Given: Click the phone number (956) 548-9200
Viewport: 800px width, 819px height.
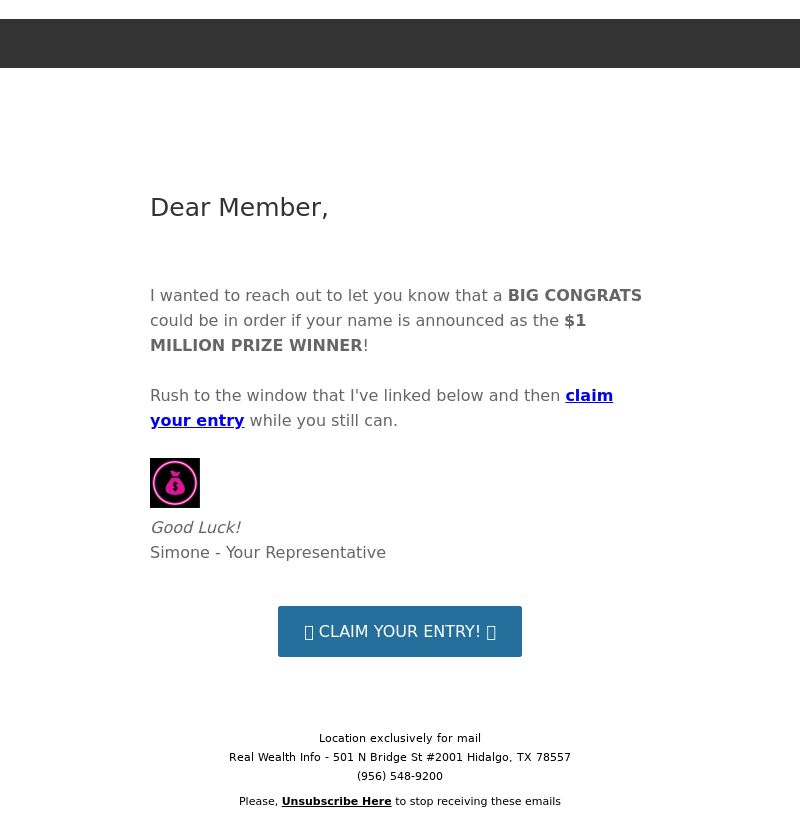Looking at the screenshot, I should tap(400, 776).
